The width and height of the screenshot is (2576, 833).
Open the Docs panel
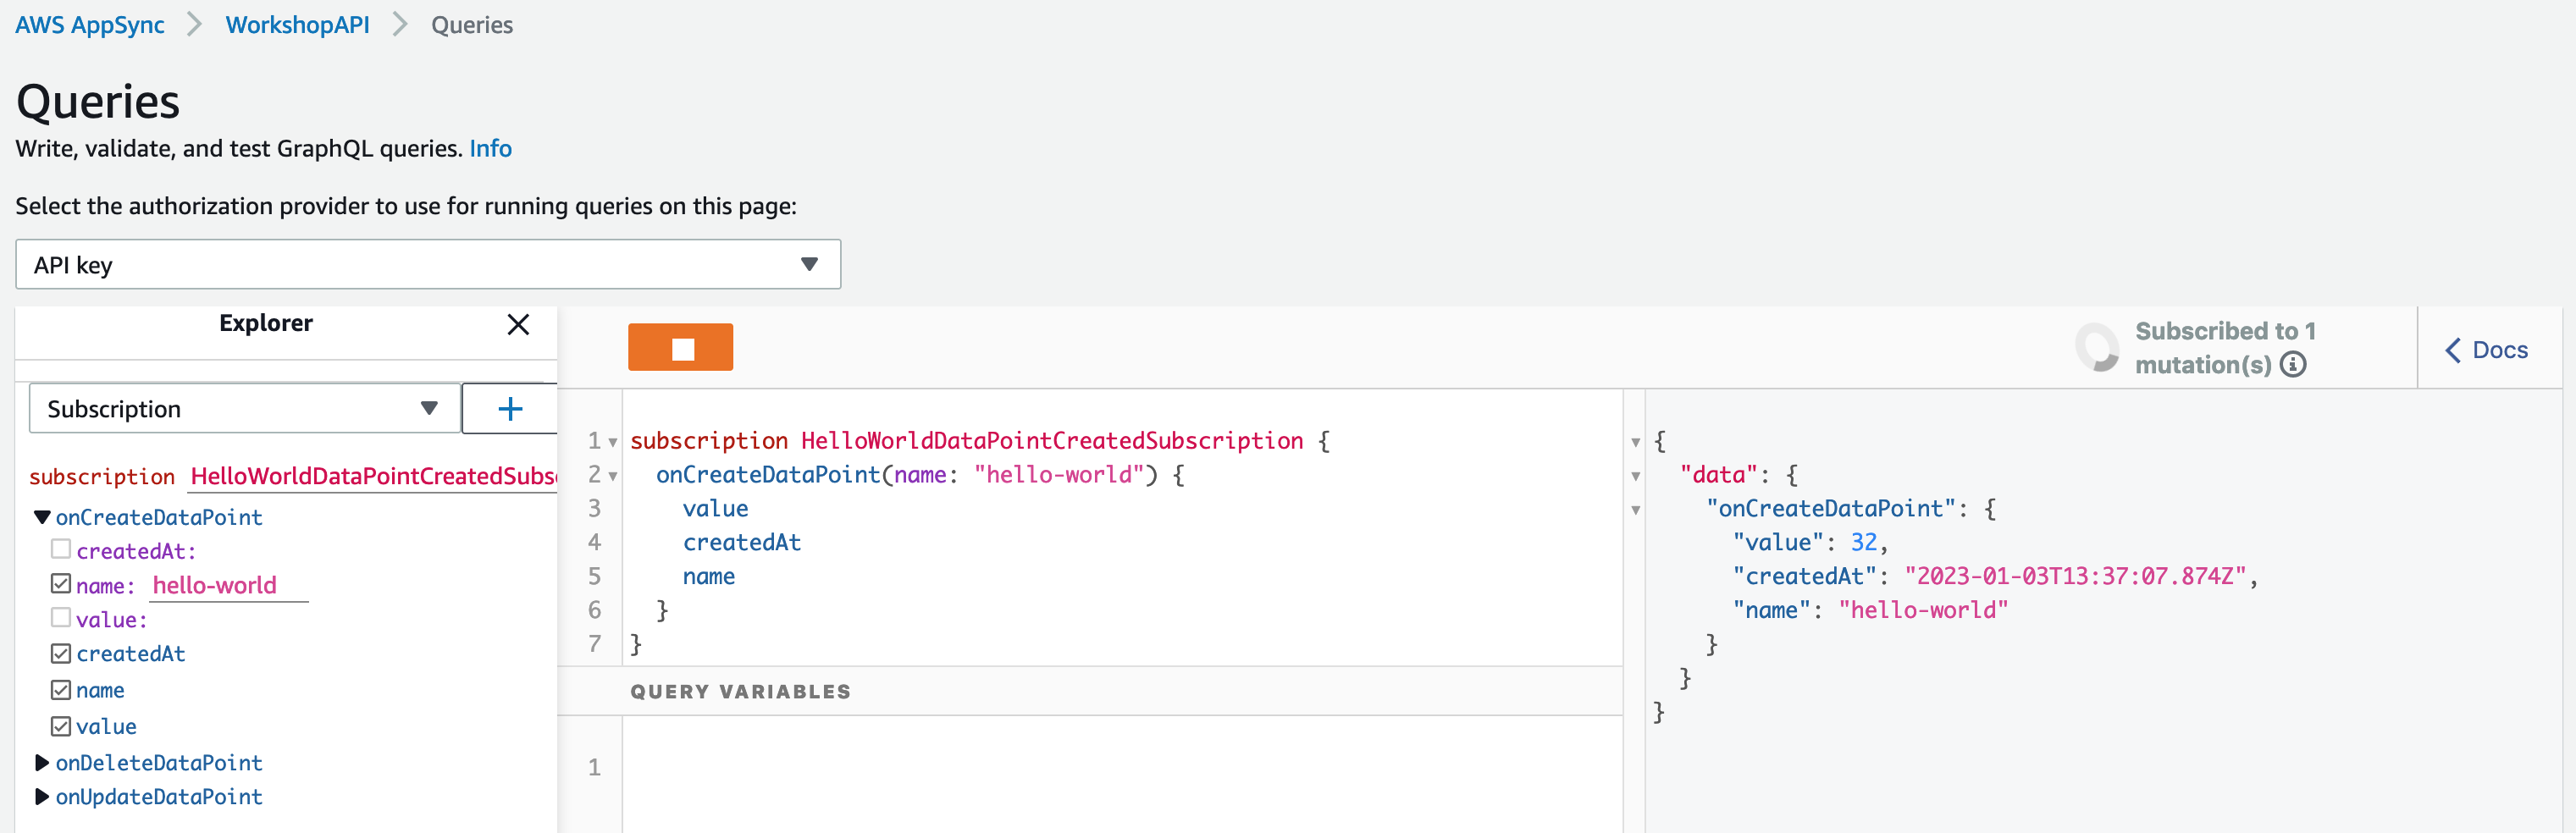2487,350
